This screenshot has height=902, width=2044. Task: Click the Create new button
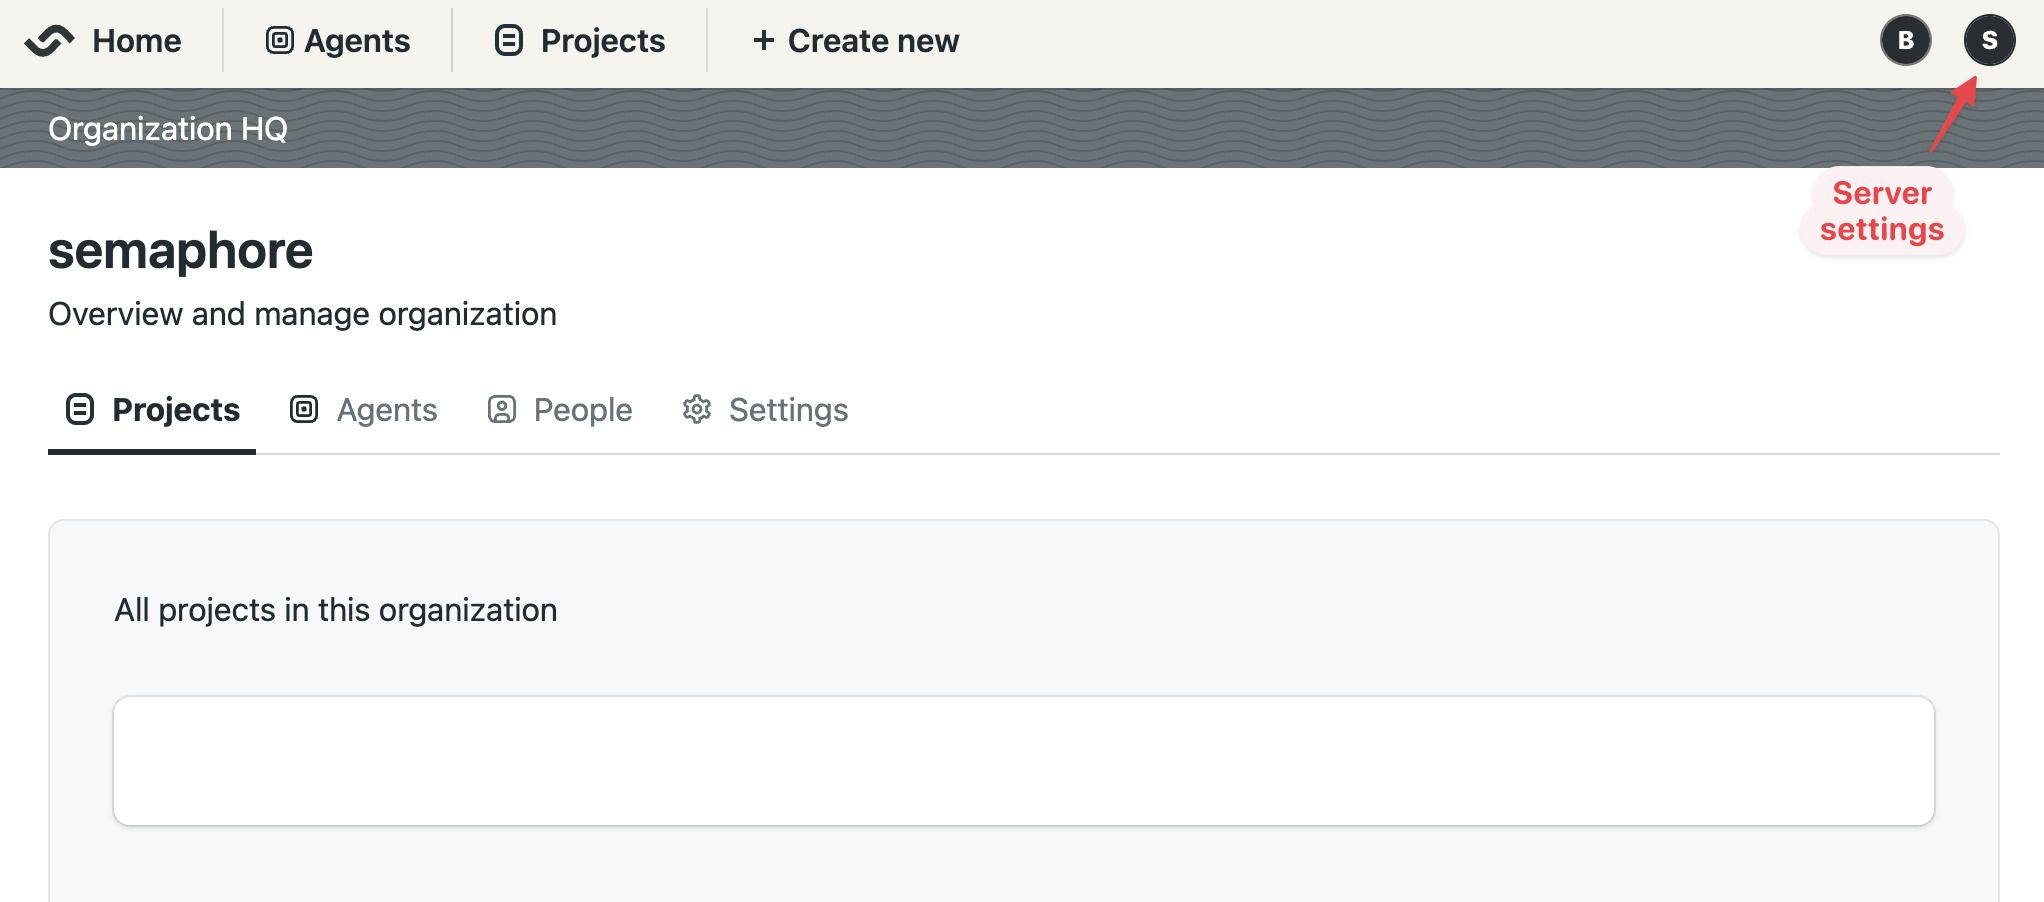tap(856, 41)
